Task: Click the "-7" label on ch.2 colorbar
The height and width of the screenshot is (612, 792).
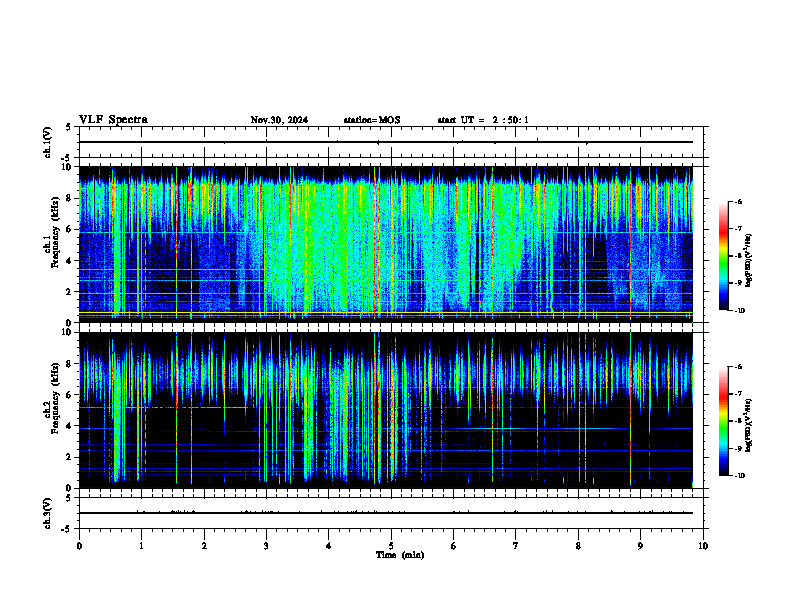Action: (738, 394)
